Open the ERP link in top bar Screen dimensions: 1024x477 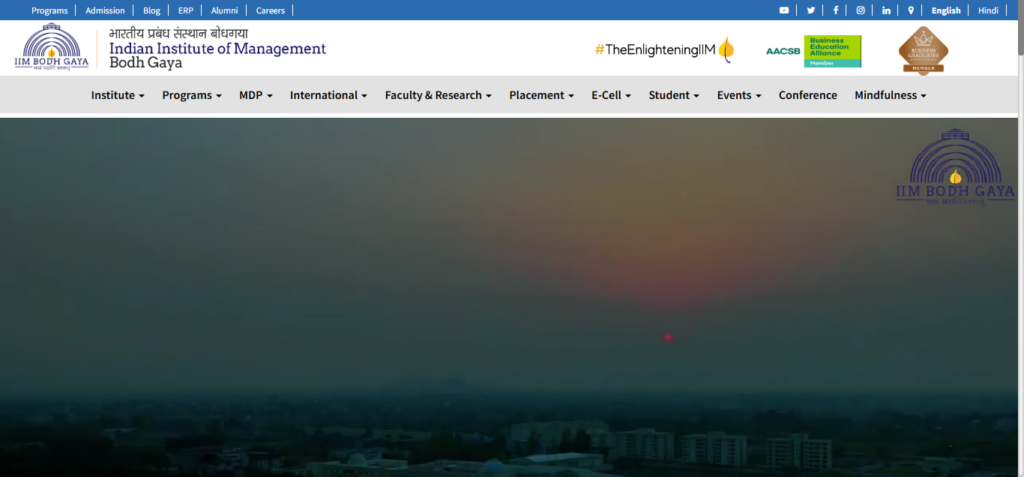click(185, 10)
